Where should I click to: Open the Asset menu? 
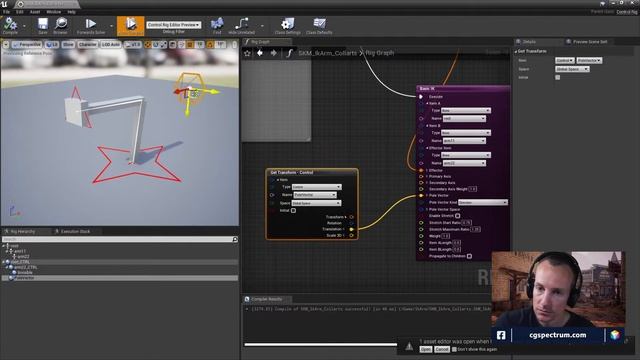[x=35, y=12]
